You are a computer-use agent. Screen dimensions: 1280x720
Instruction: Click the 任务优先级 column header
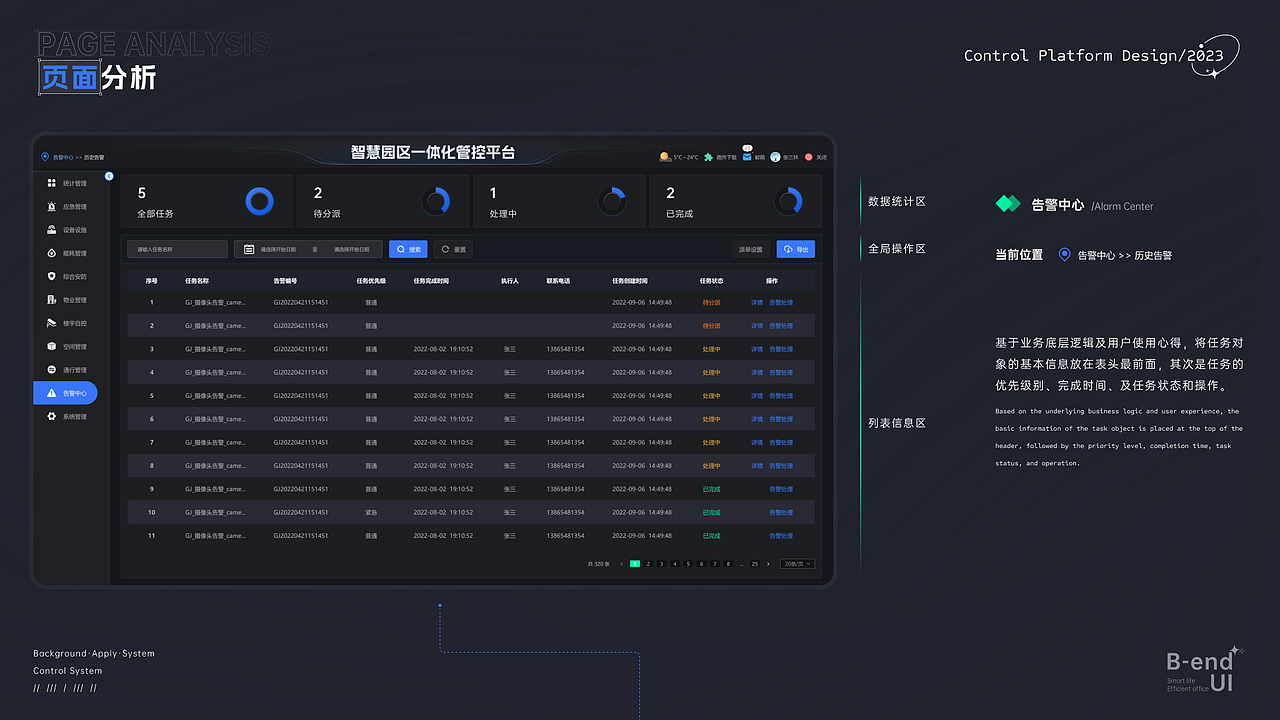(x=371, y=281)
